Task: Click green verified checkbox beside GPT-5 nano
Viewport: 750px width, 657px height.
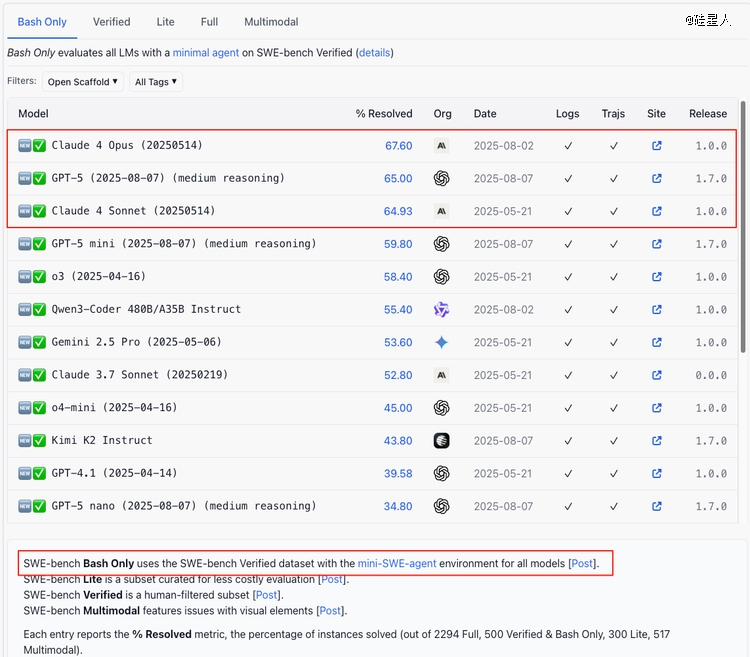Action: point(40,506)
